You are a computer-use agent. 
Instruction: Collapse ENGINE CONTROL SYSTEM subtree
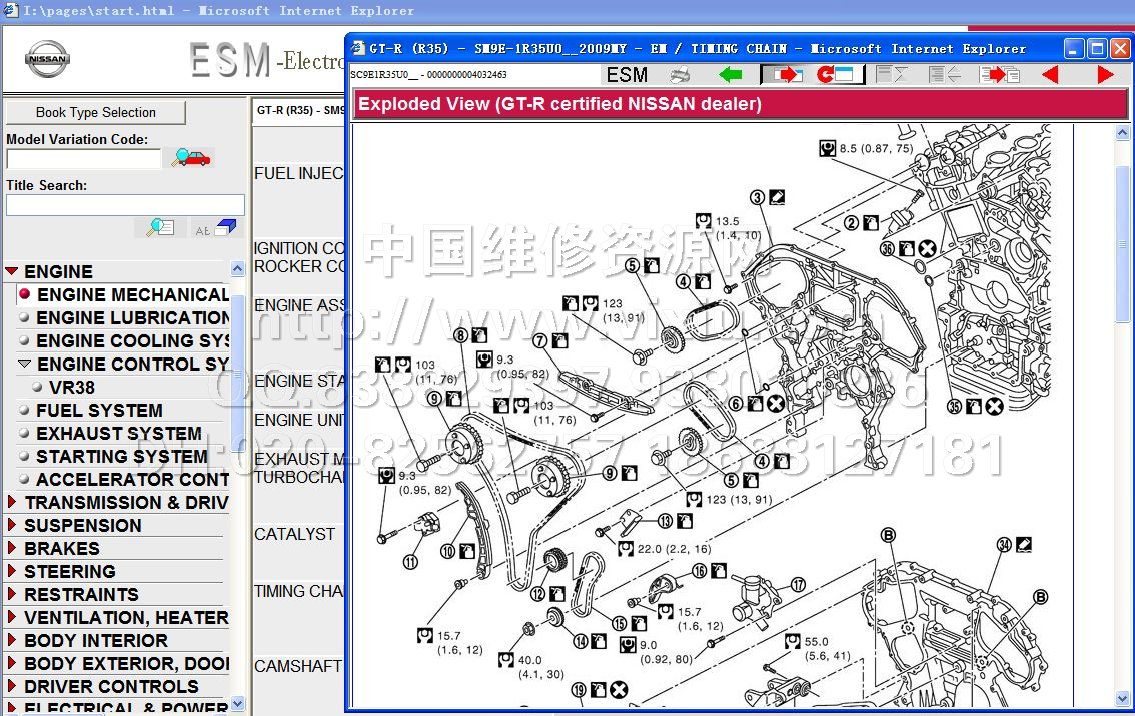pyautogui.click(x=25, y=364)
